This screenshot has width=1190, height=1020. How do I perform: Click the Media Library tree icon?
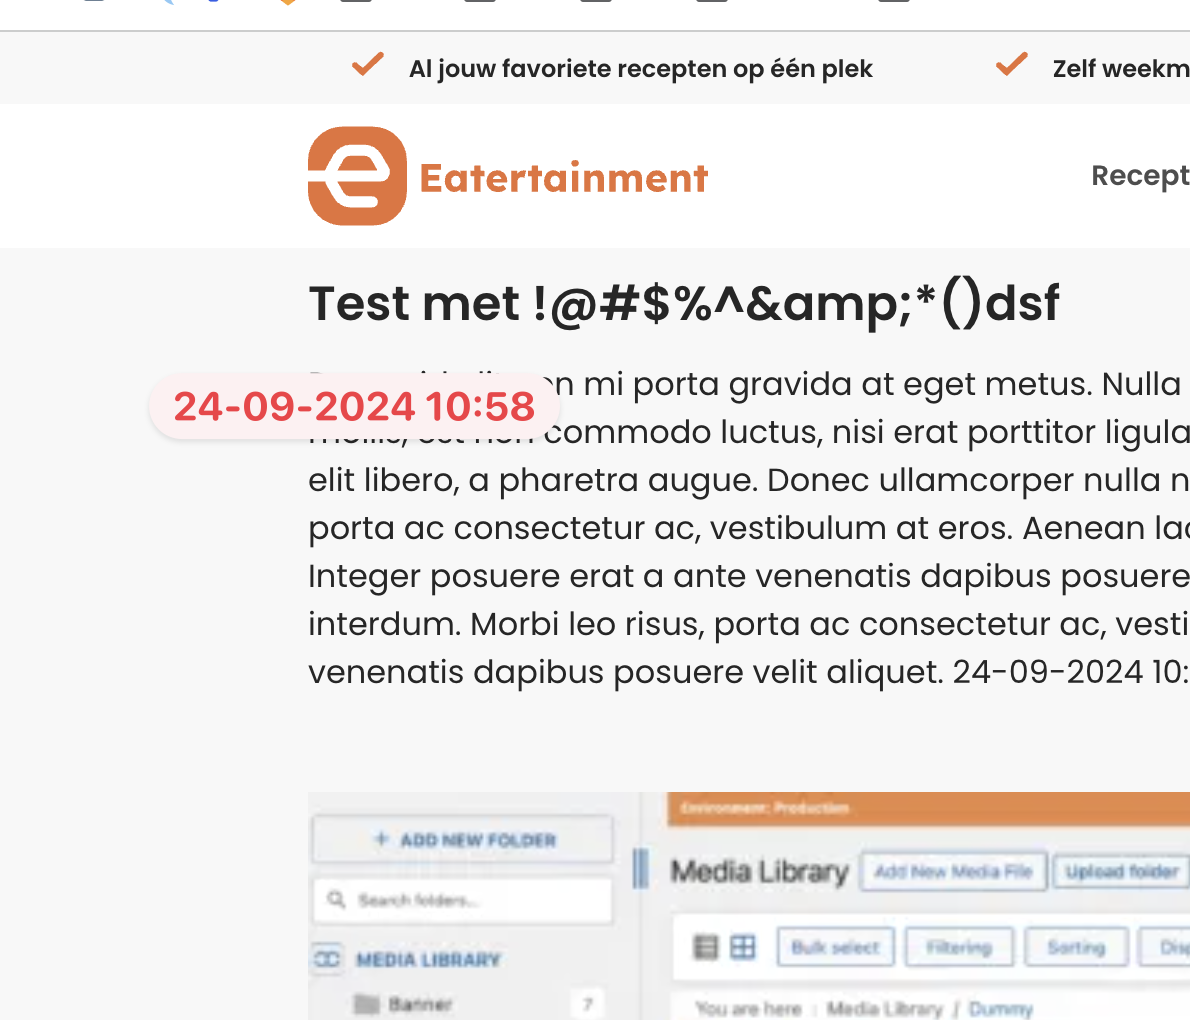tap(327, 959)
